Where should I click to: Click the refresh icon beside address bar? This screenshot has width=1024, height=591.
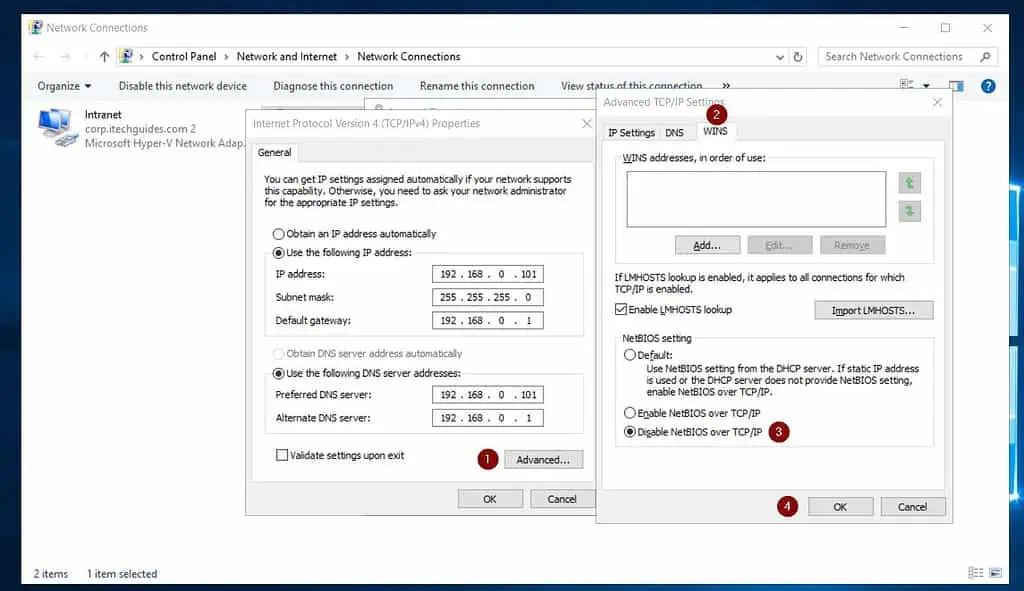[x=797, y=57]
